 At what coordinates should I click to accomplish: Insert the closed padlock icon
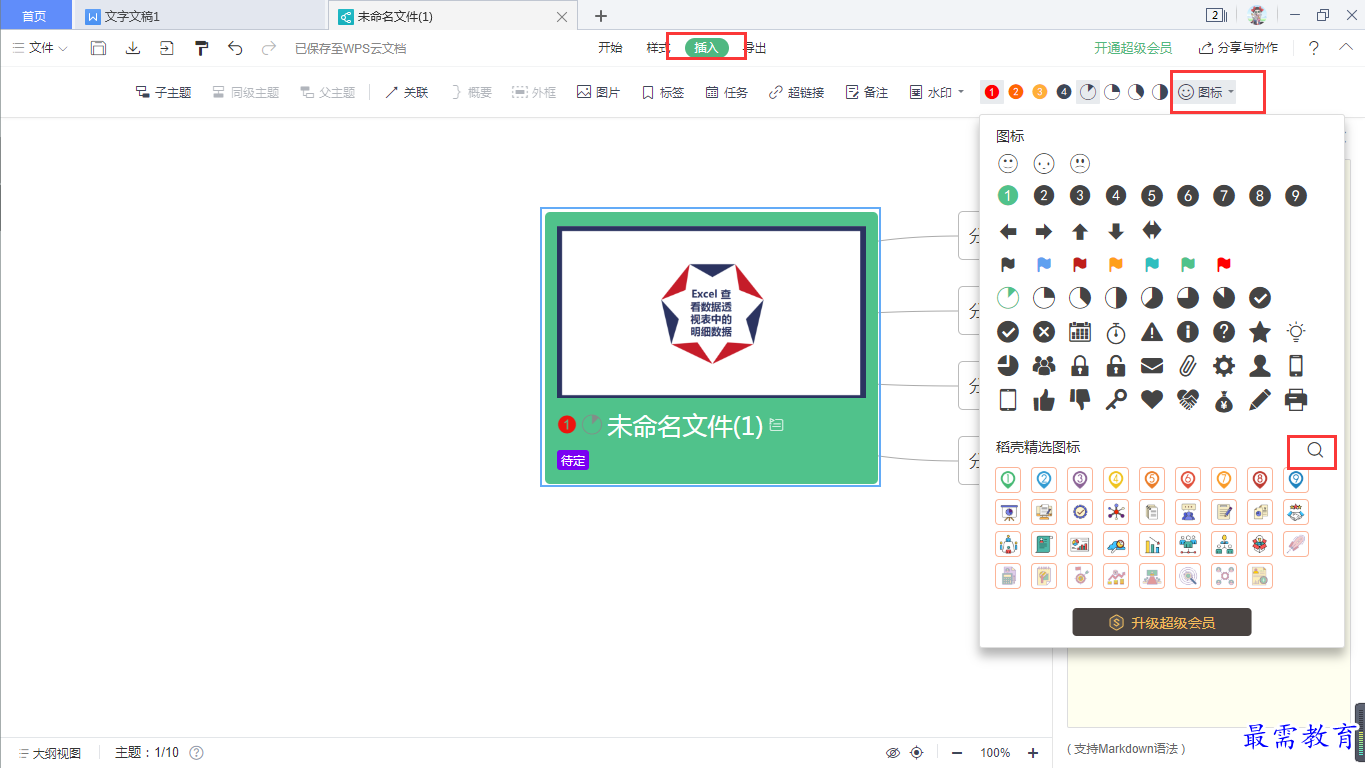tap(1080, 366)
